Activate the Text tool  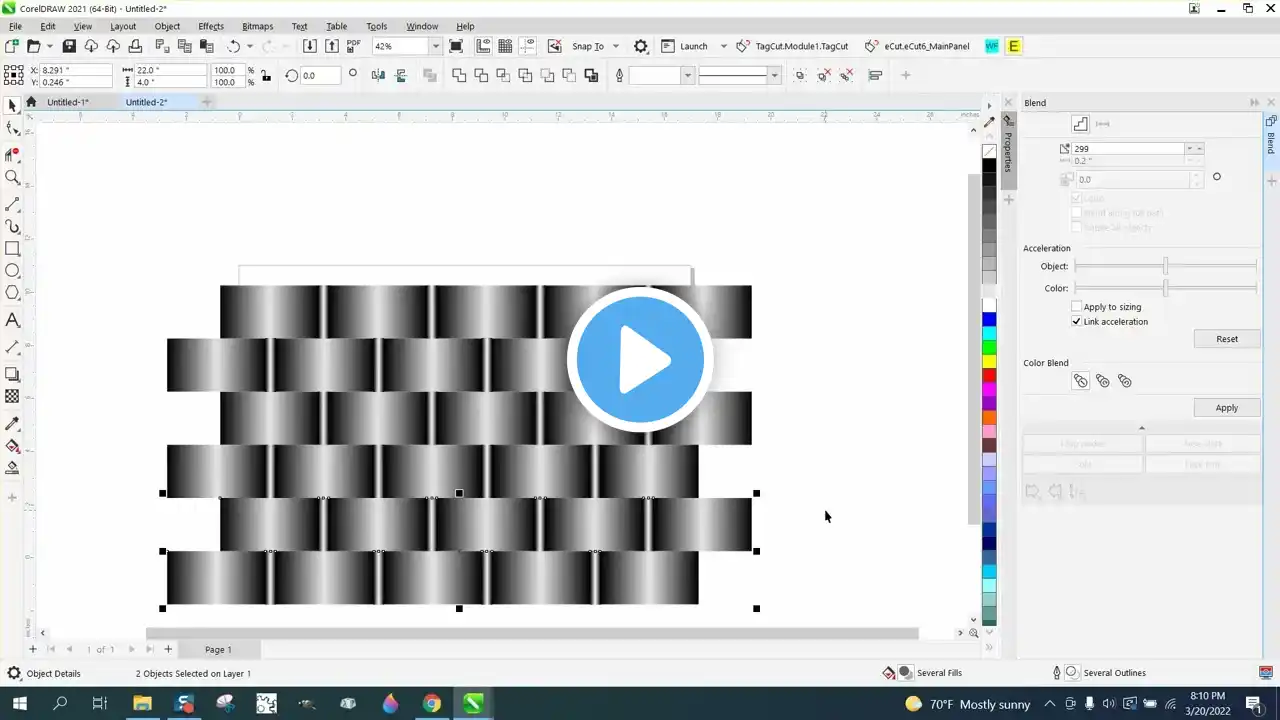pyautogui.click(x=12, y=320)
